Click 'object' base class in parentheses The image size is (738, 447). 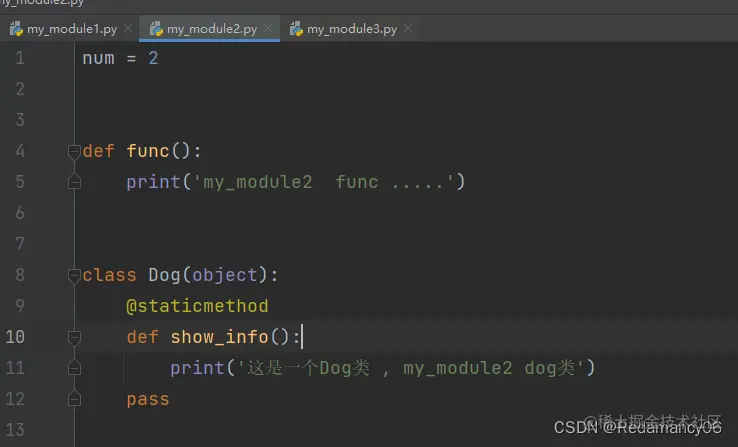[225, 275]
